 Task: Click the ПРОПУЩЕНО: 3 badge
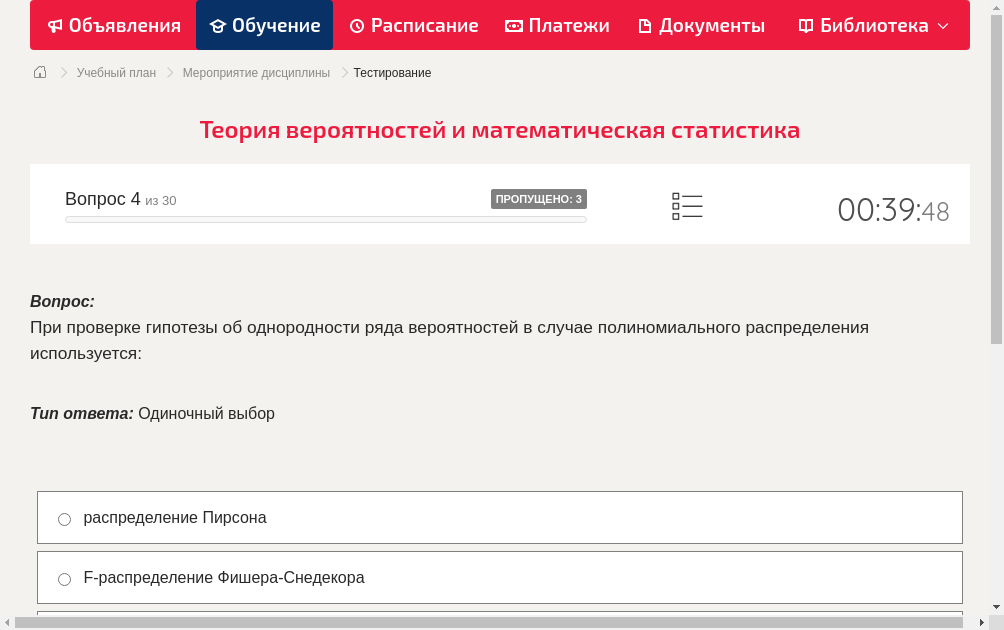click(x=541, y=198)
